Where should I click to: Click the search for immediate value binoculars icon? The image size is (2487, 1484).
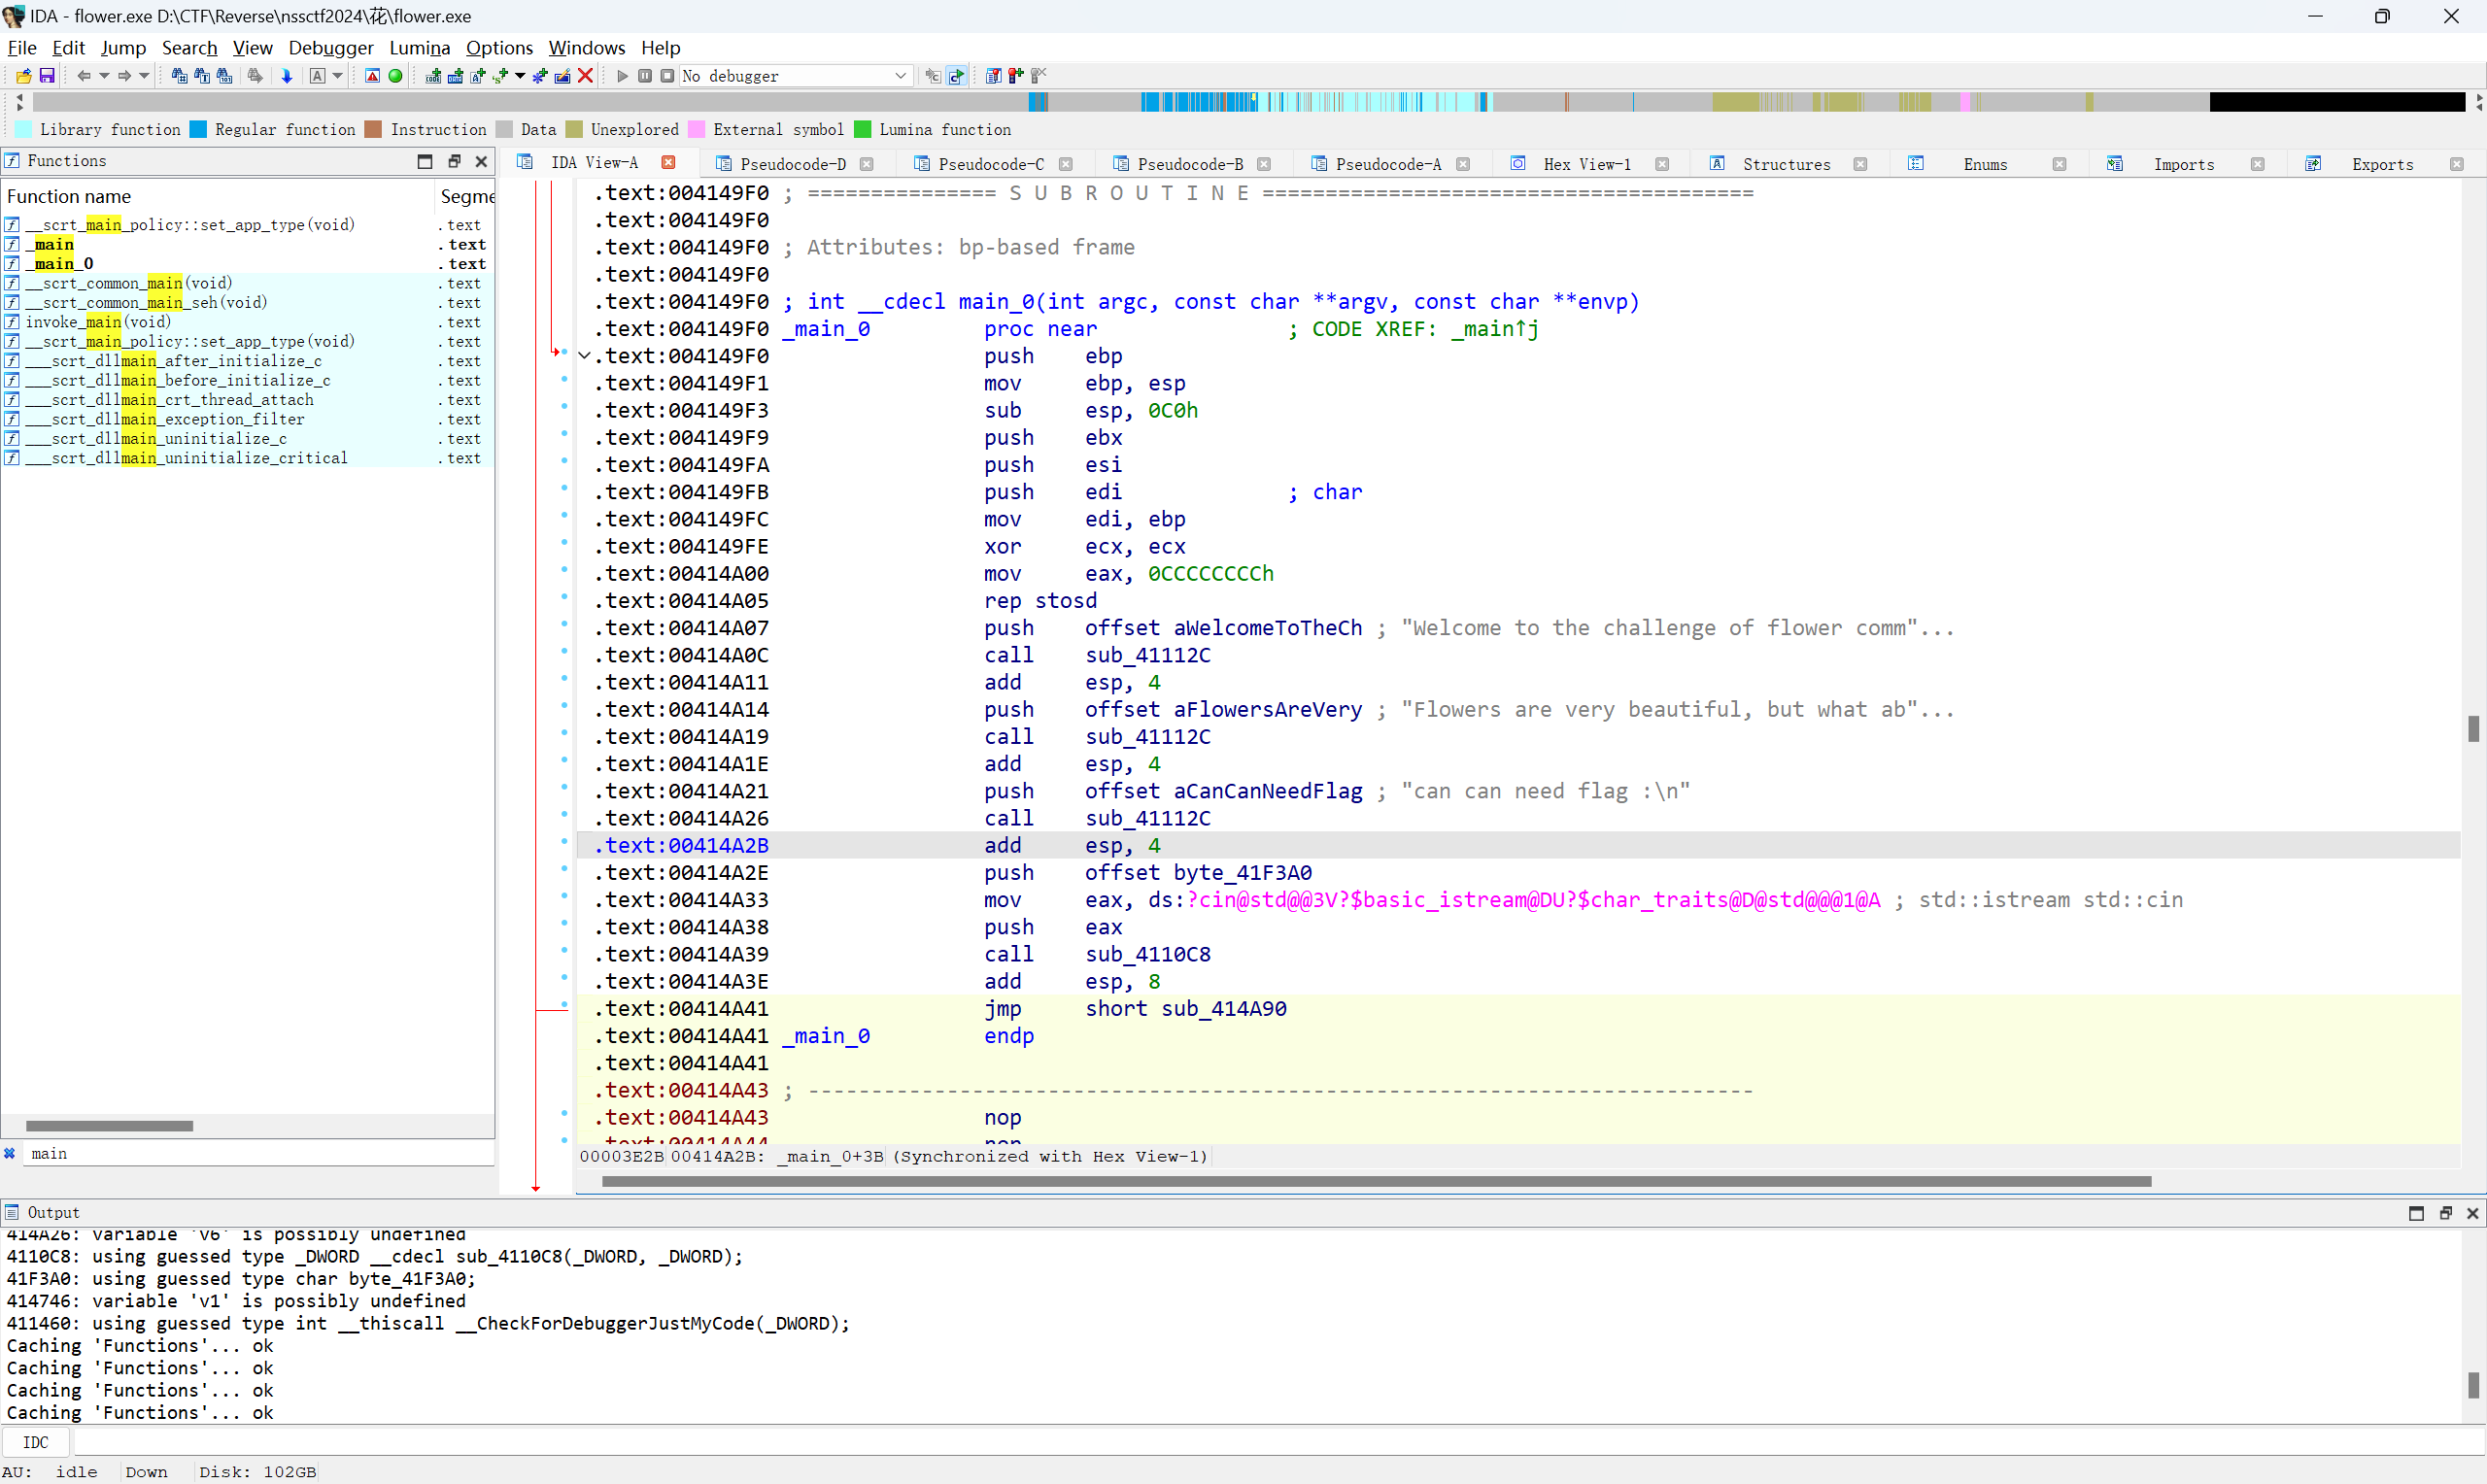[x=179, y=76]
